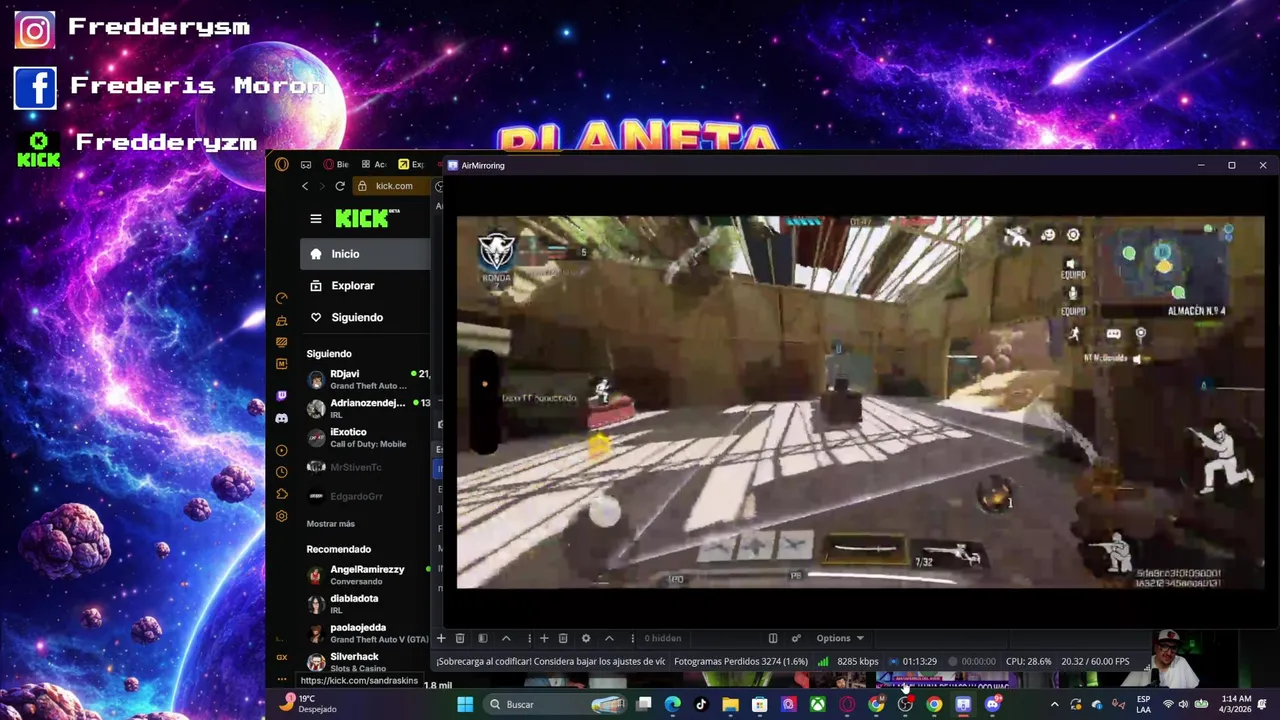Open Opera sidebar settings gear
The image size is (1280, 720).
[x=281, y=516]
